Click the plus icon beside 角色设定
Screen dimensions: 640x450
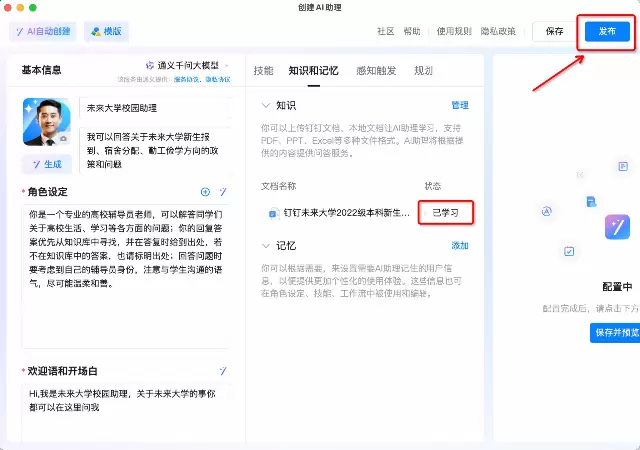[205, 192]
